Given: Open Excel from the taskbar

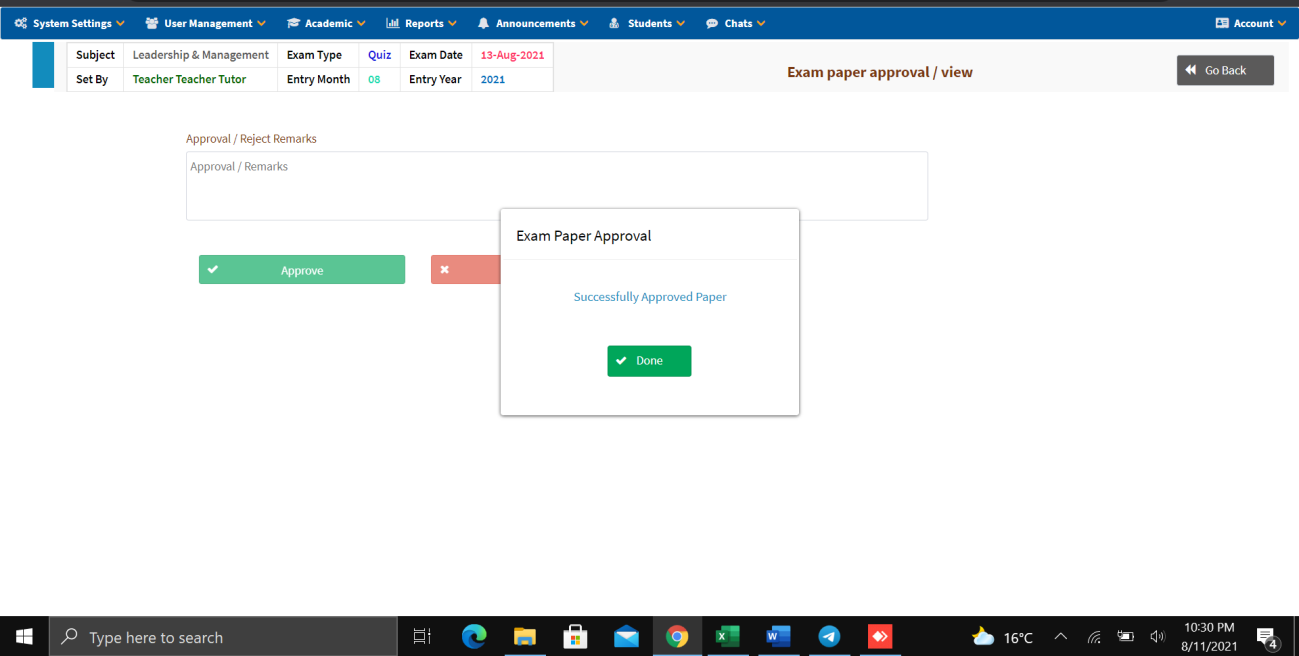Looking at the screenshot, I should coord(727,636).
